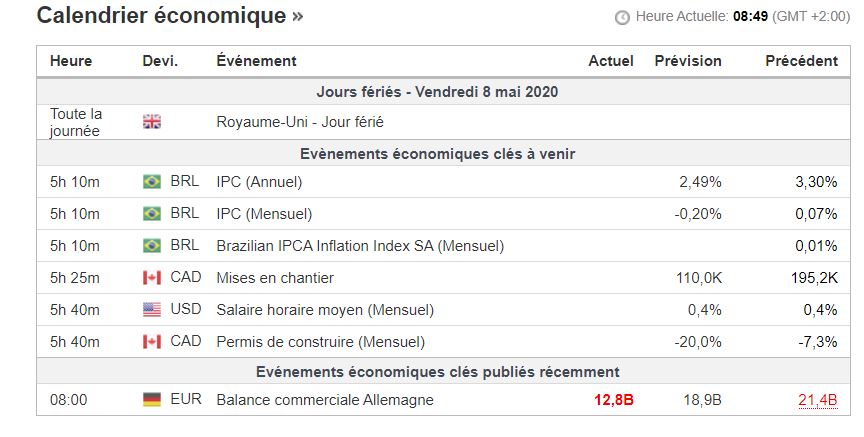Viewport: 864px width, 437px height.
Task: Click the United Kingdom flag icon
Action: tap(152, 122)
